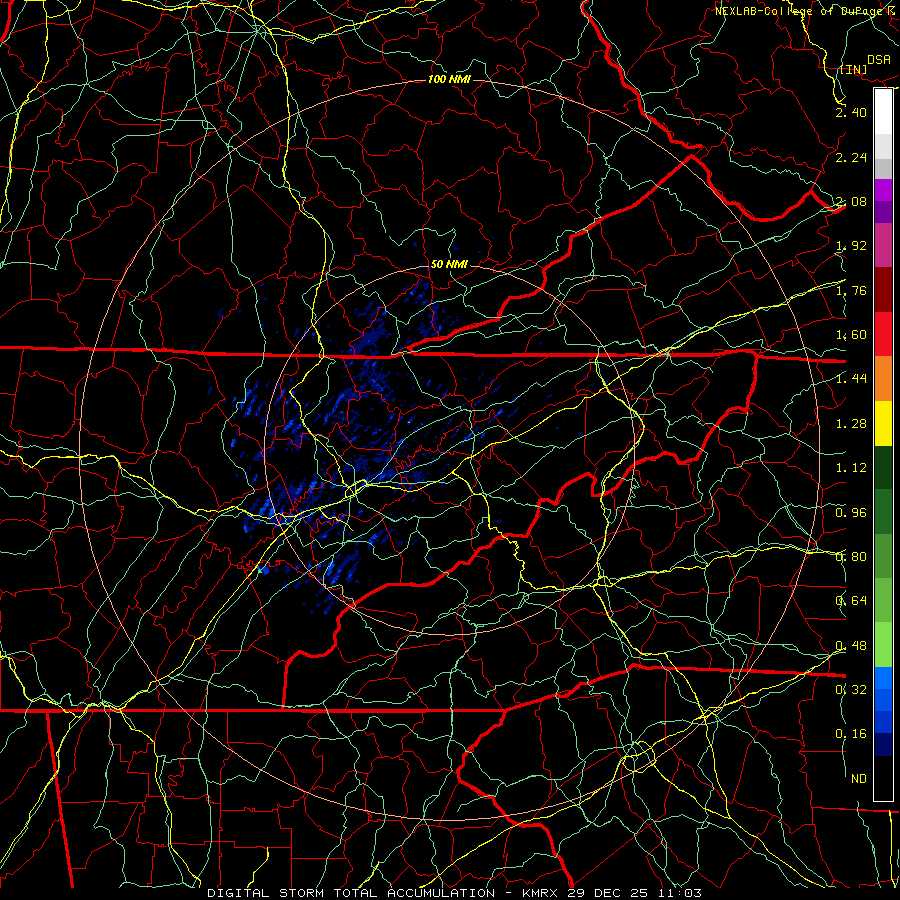Click the black ND swatch at legend bottom
This screenshot has height=900, width=900.
pos(883,778)
